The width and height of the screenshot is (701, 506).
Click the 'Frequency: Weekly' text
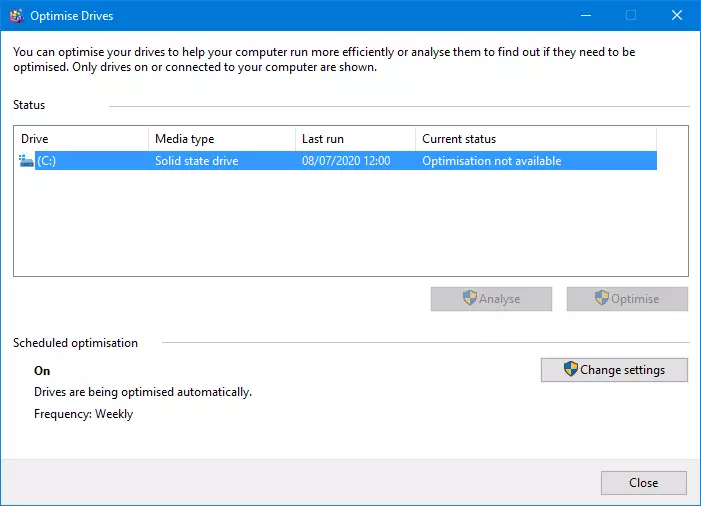click(x=84, y=414)
